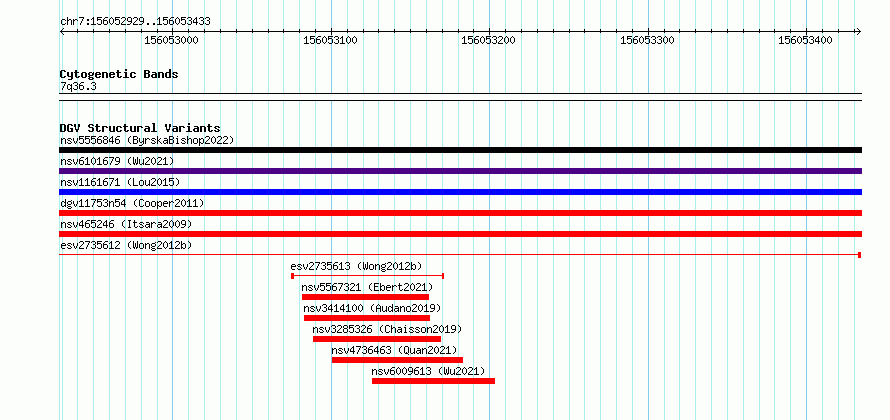Open nsv4736463 (Quan2021) label

point(394,350)
